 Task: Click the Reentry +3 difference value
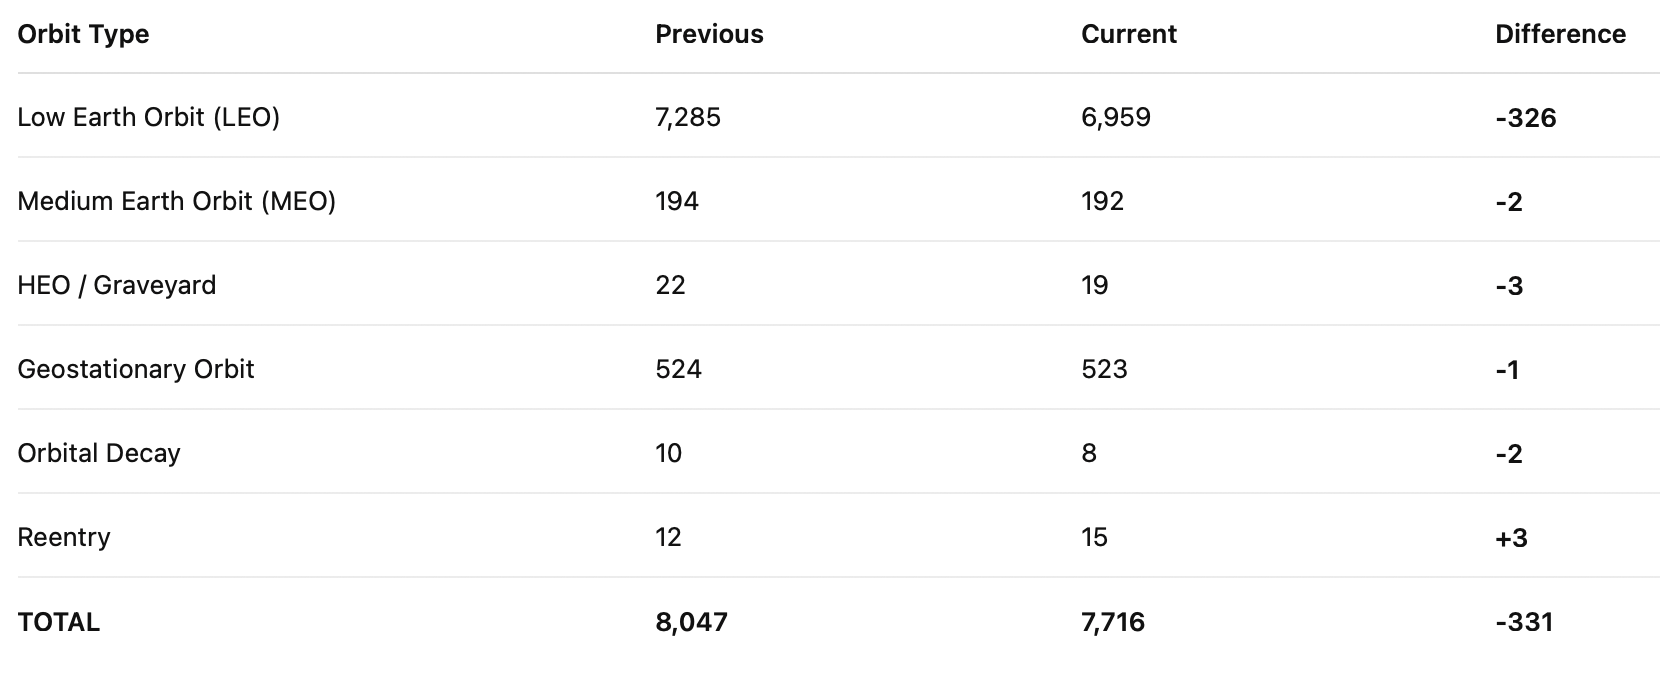(1512, 538)
